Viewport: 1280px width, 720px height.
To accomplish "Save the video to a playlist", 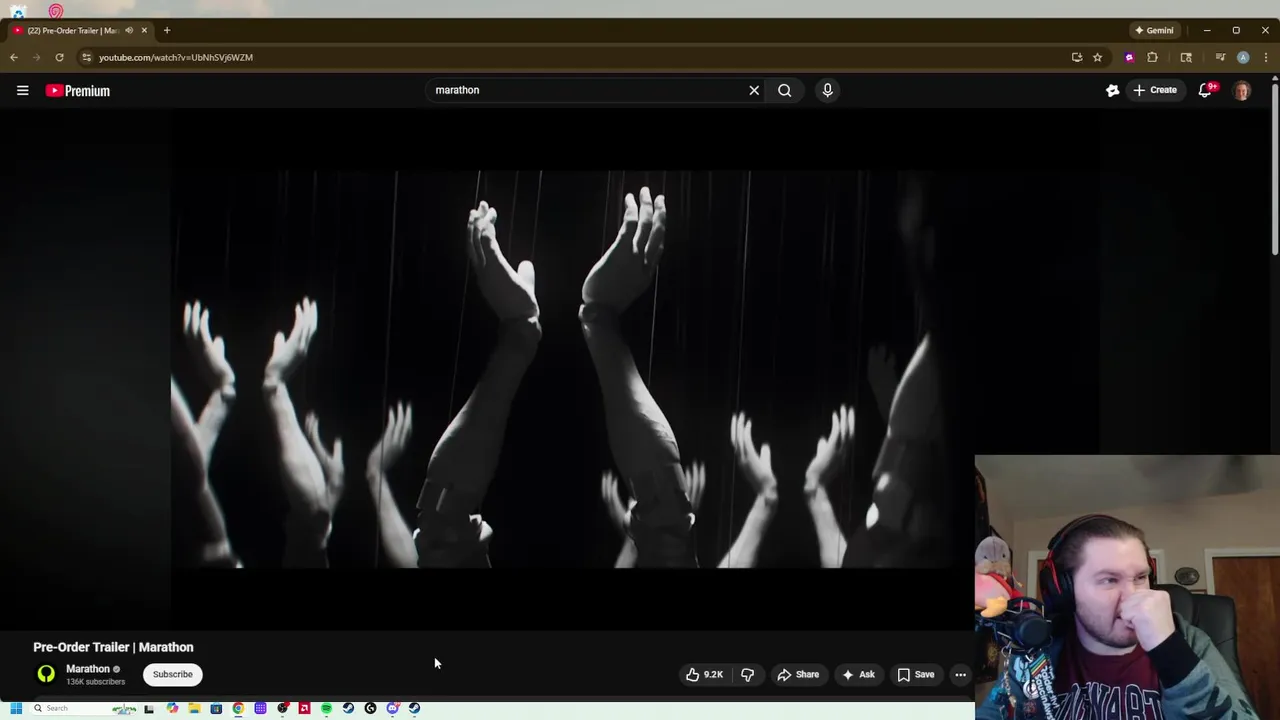I will coord(916,675).
